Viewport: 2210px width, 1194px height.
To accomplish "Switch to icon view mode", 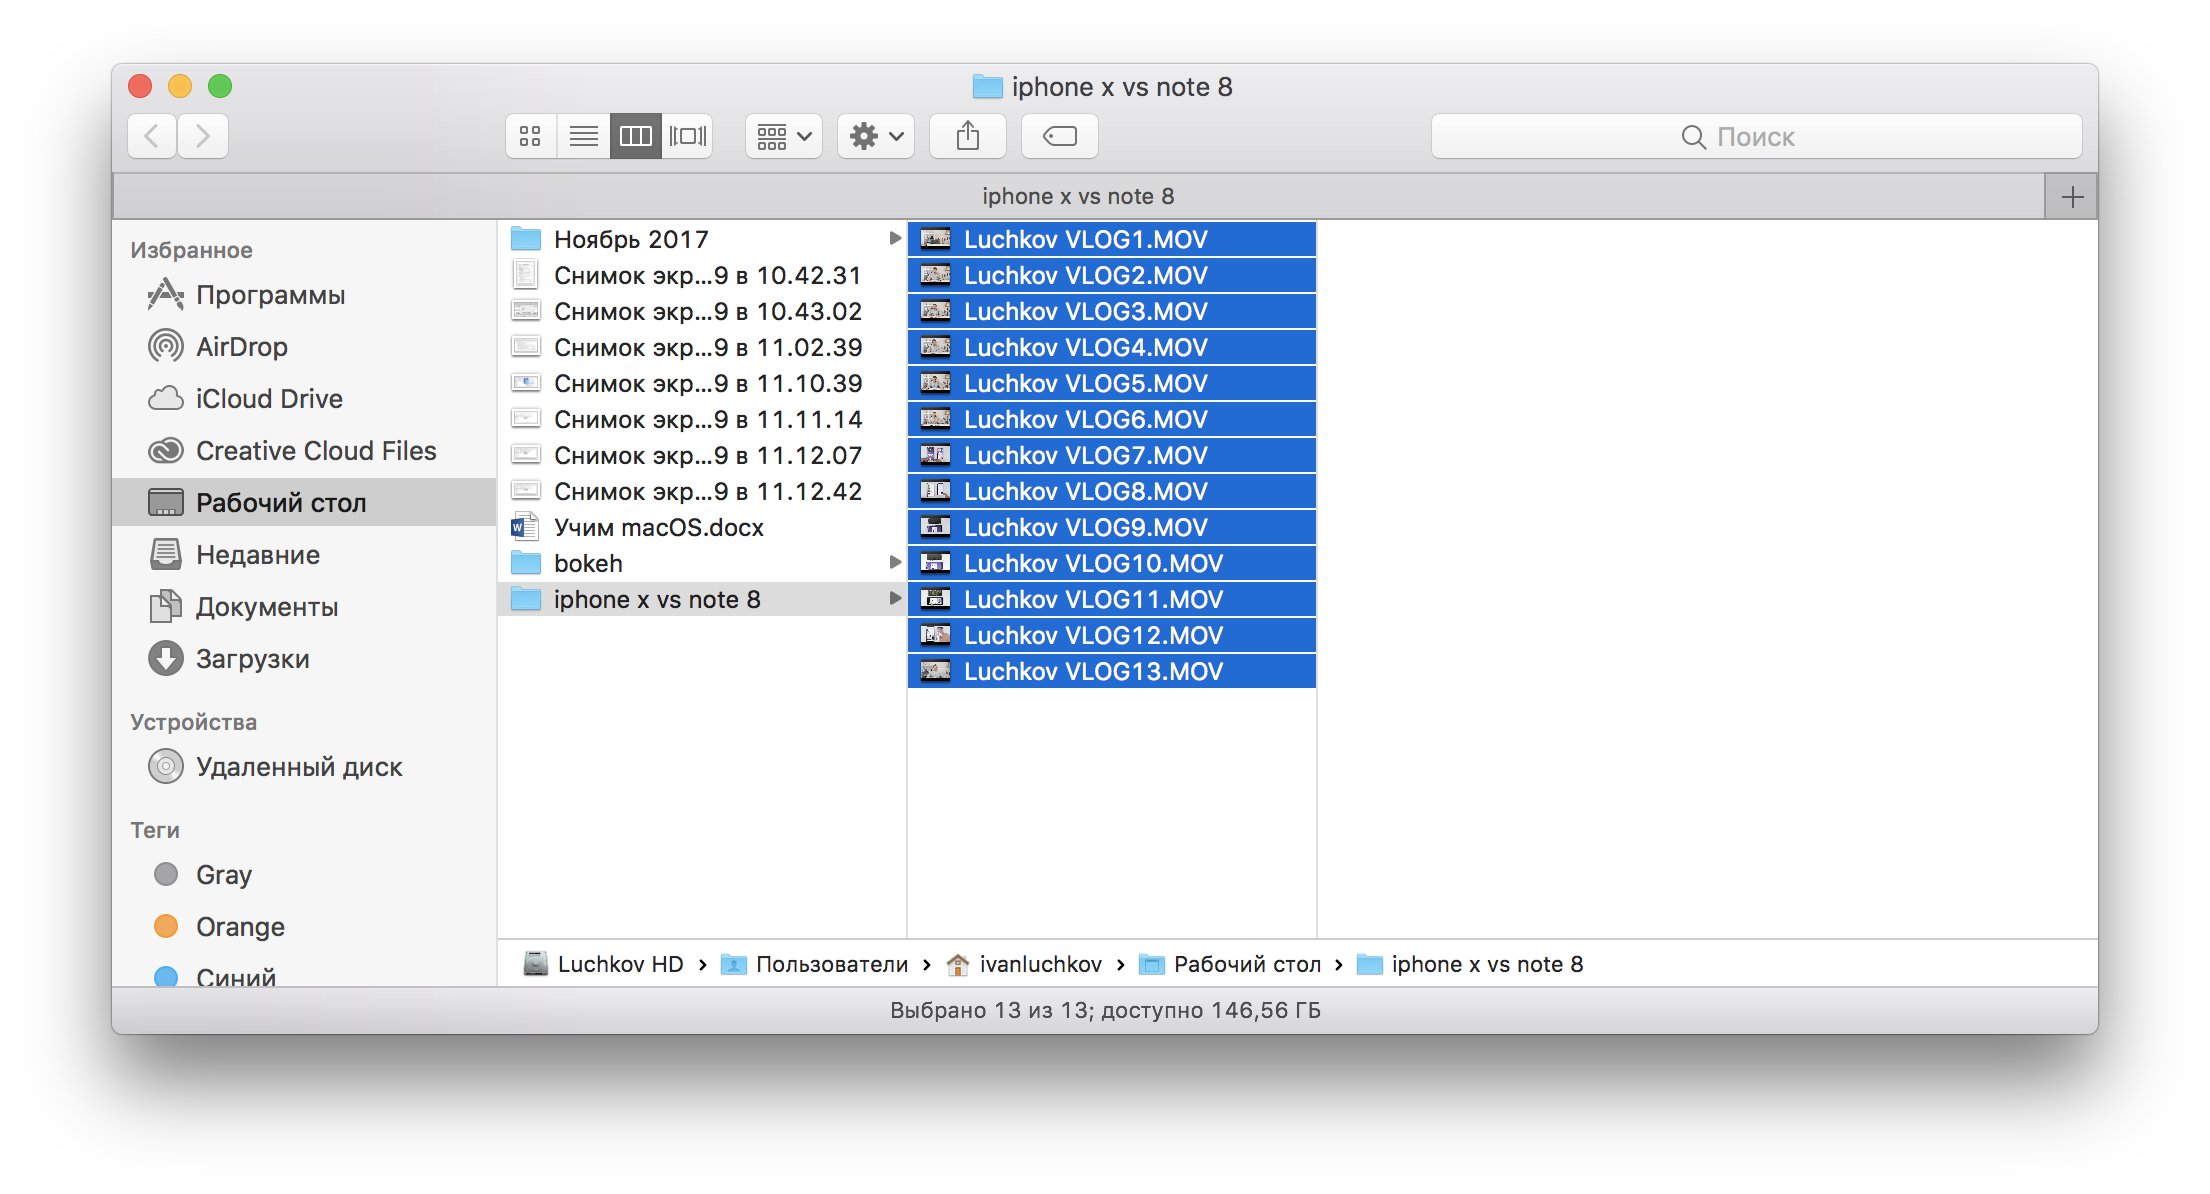I will click(530, 136).
